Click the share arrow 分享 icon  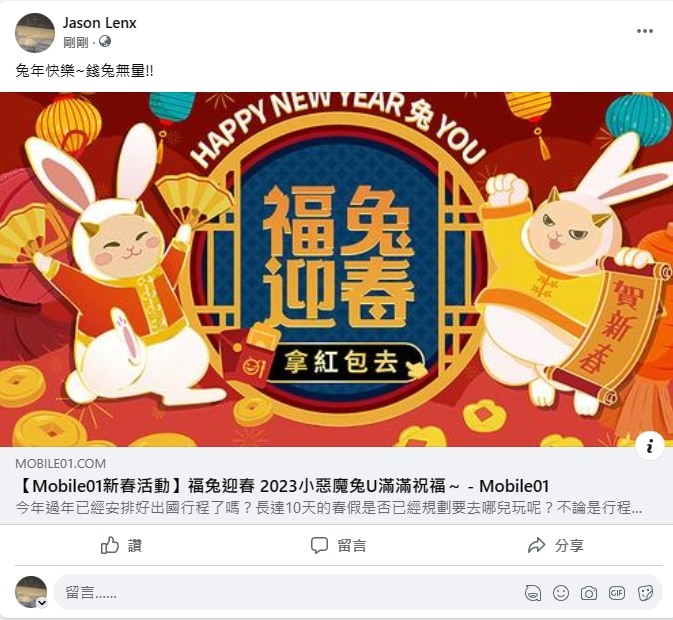(x=537, y=545)
